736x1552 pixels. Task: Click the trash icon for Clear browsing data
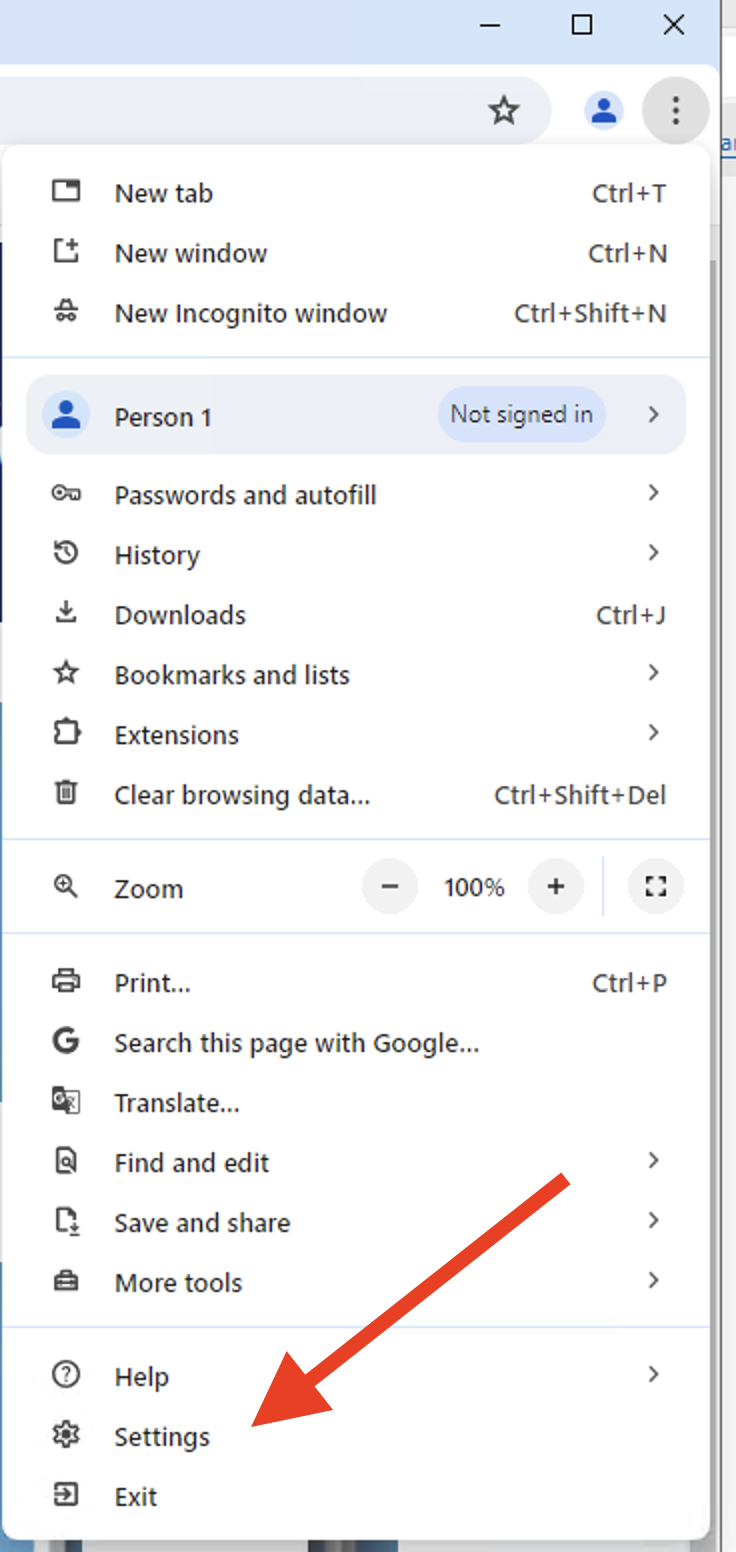coord(66,794)
